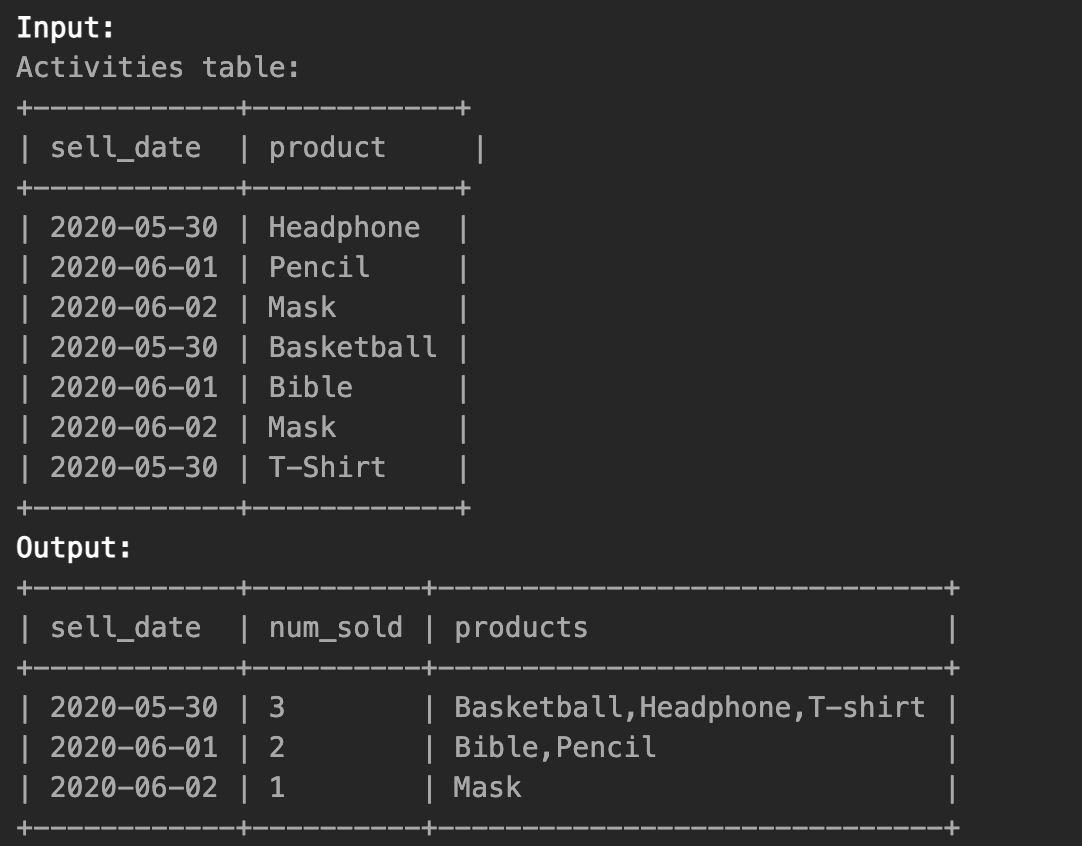
Task: Click the num_sold value 2
Action: click(x=277, y=748)
